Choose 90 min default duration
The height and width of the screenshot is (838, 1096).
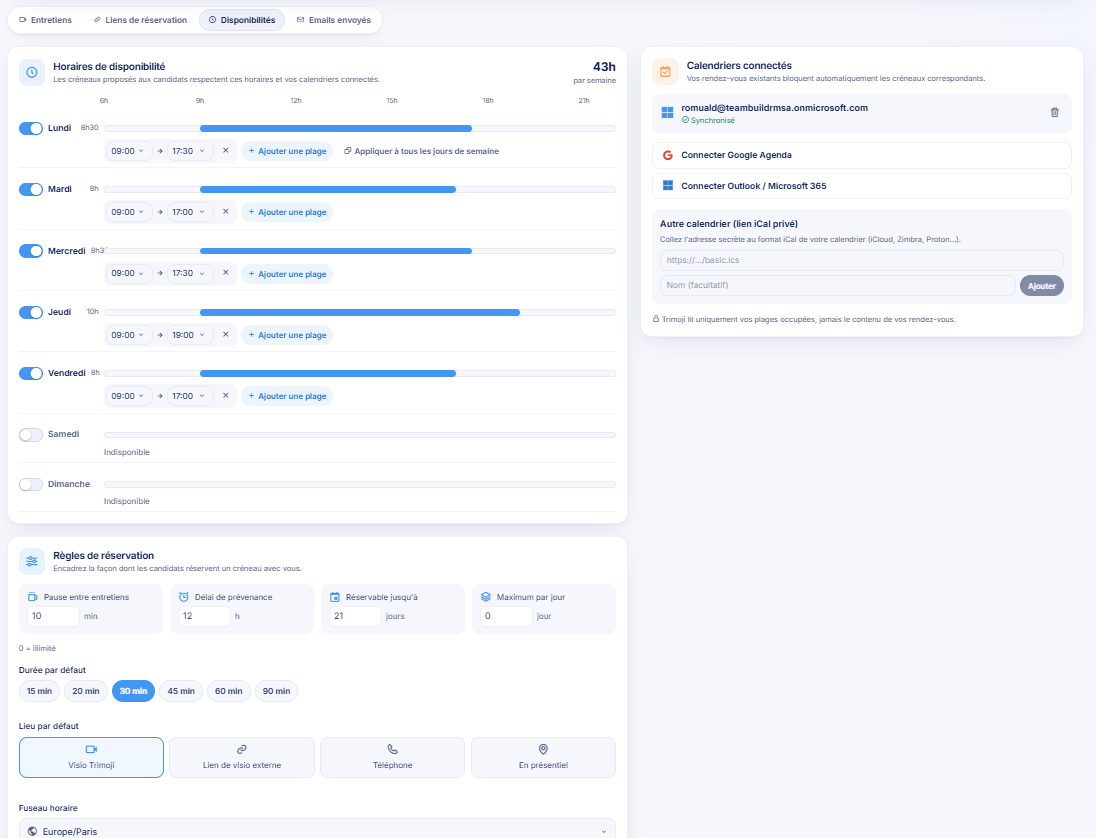pyautogui.click(x=276, y=691)
